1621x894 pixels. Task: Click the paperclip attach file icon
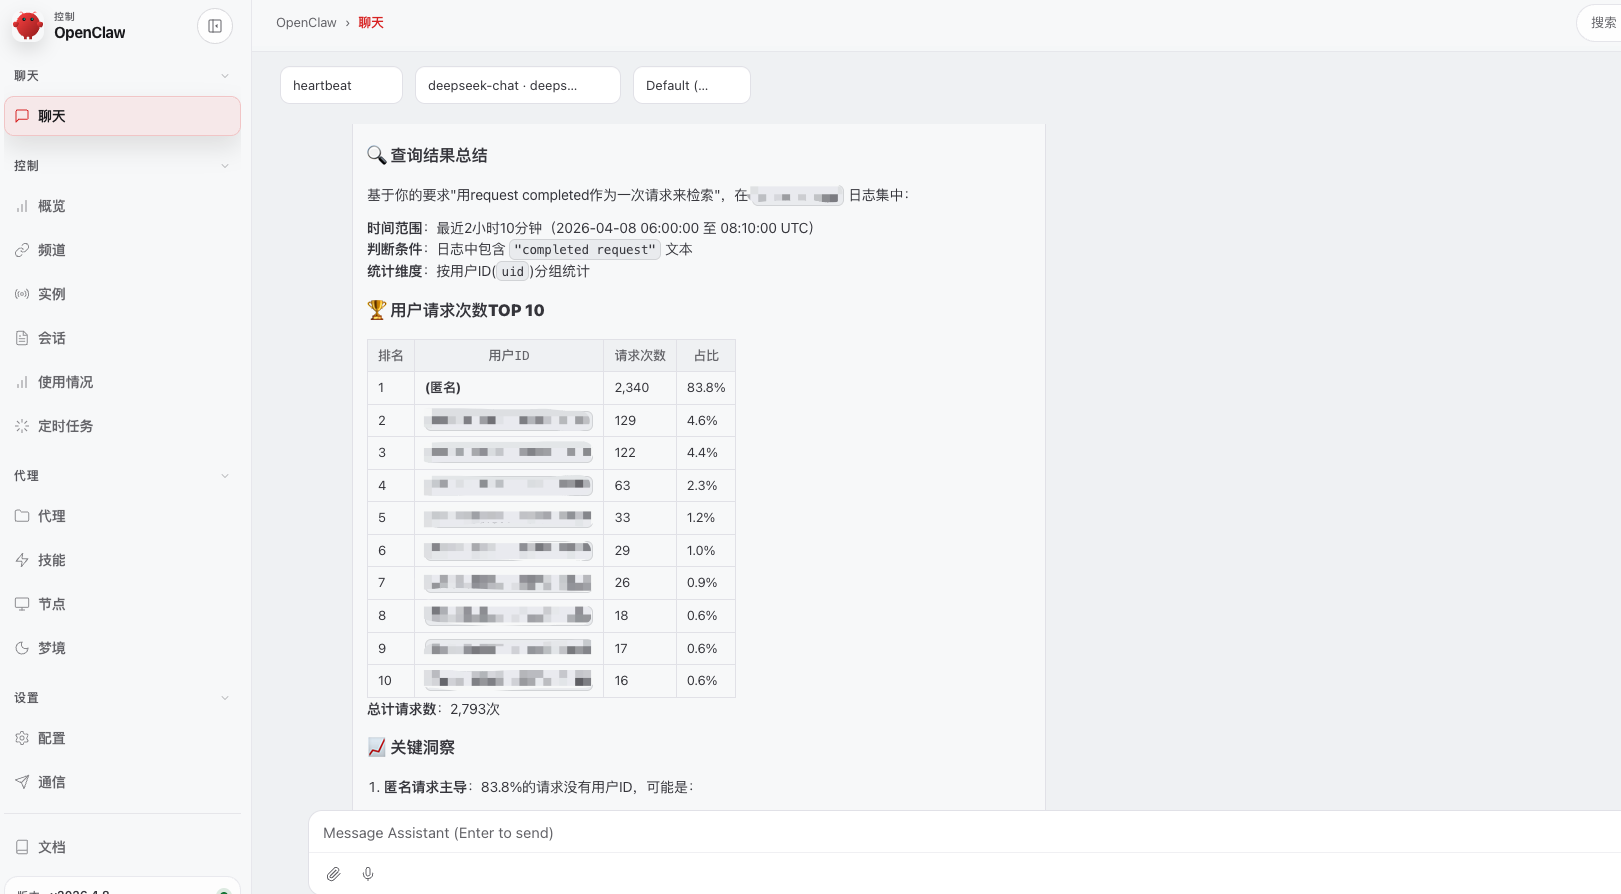[334, 874]
